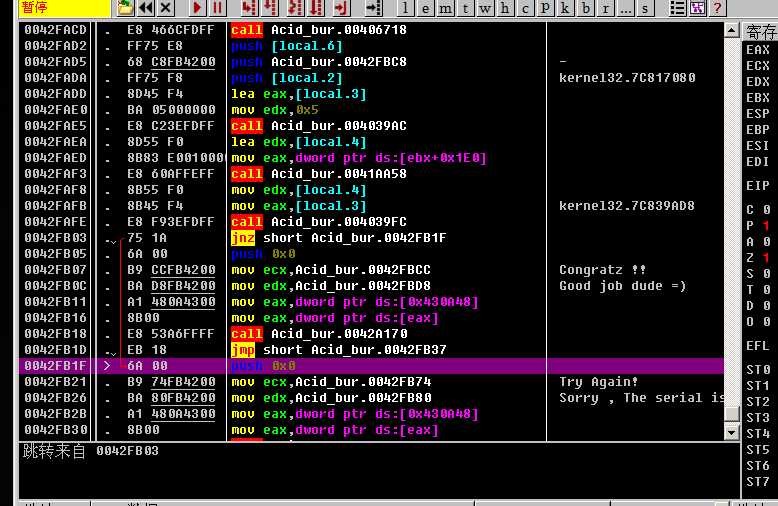Open Handles window with H button

click(x=505, y=7)
